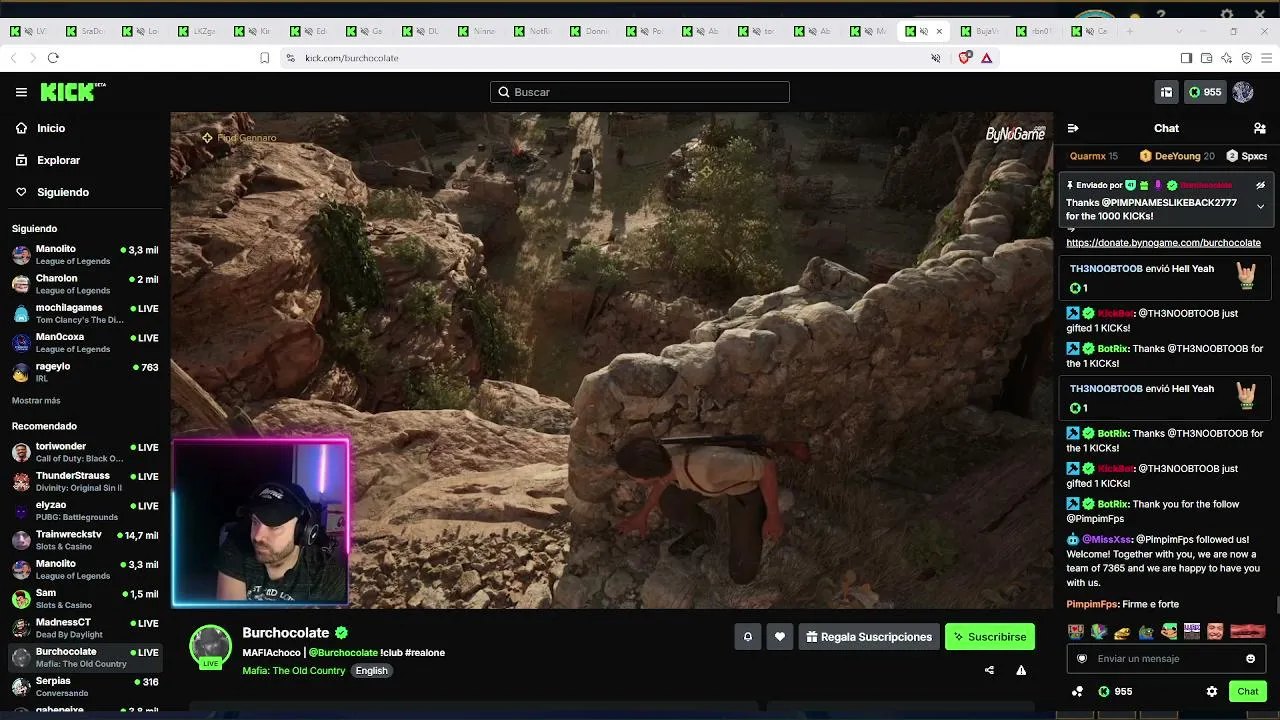Expand the browser tab search dropdown
The image size is (1280, 720).
pyautogui.click(x=1181, y=31)
